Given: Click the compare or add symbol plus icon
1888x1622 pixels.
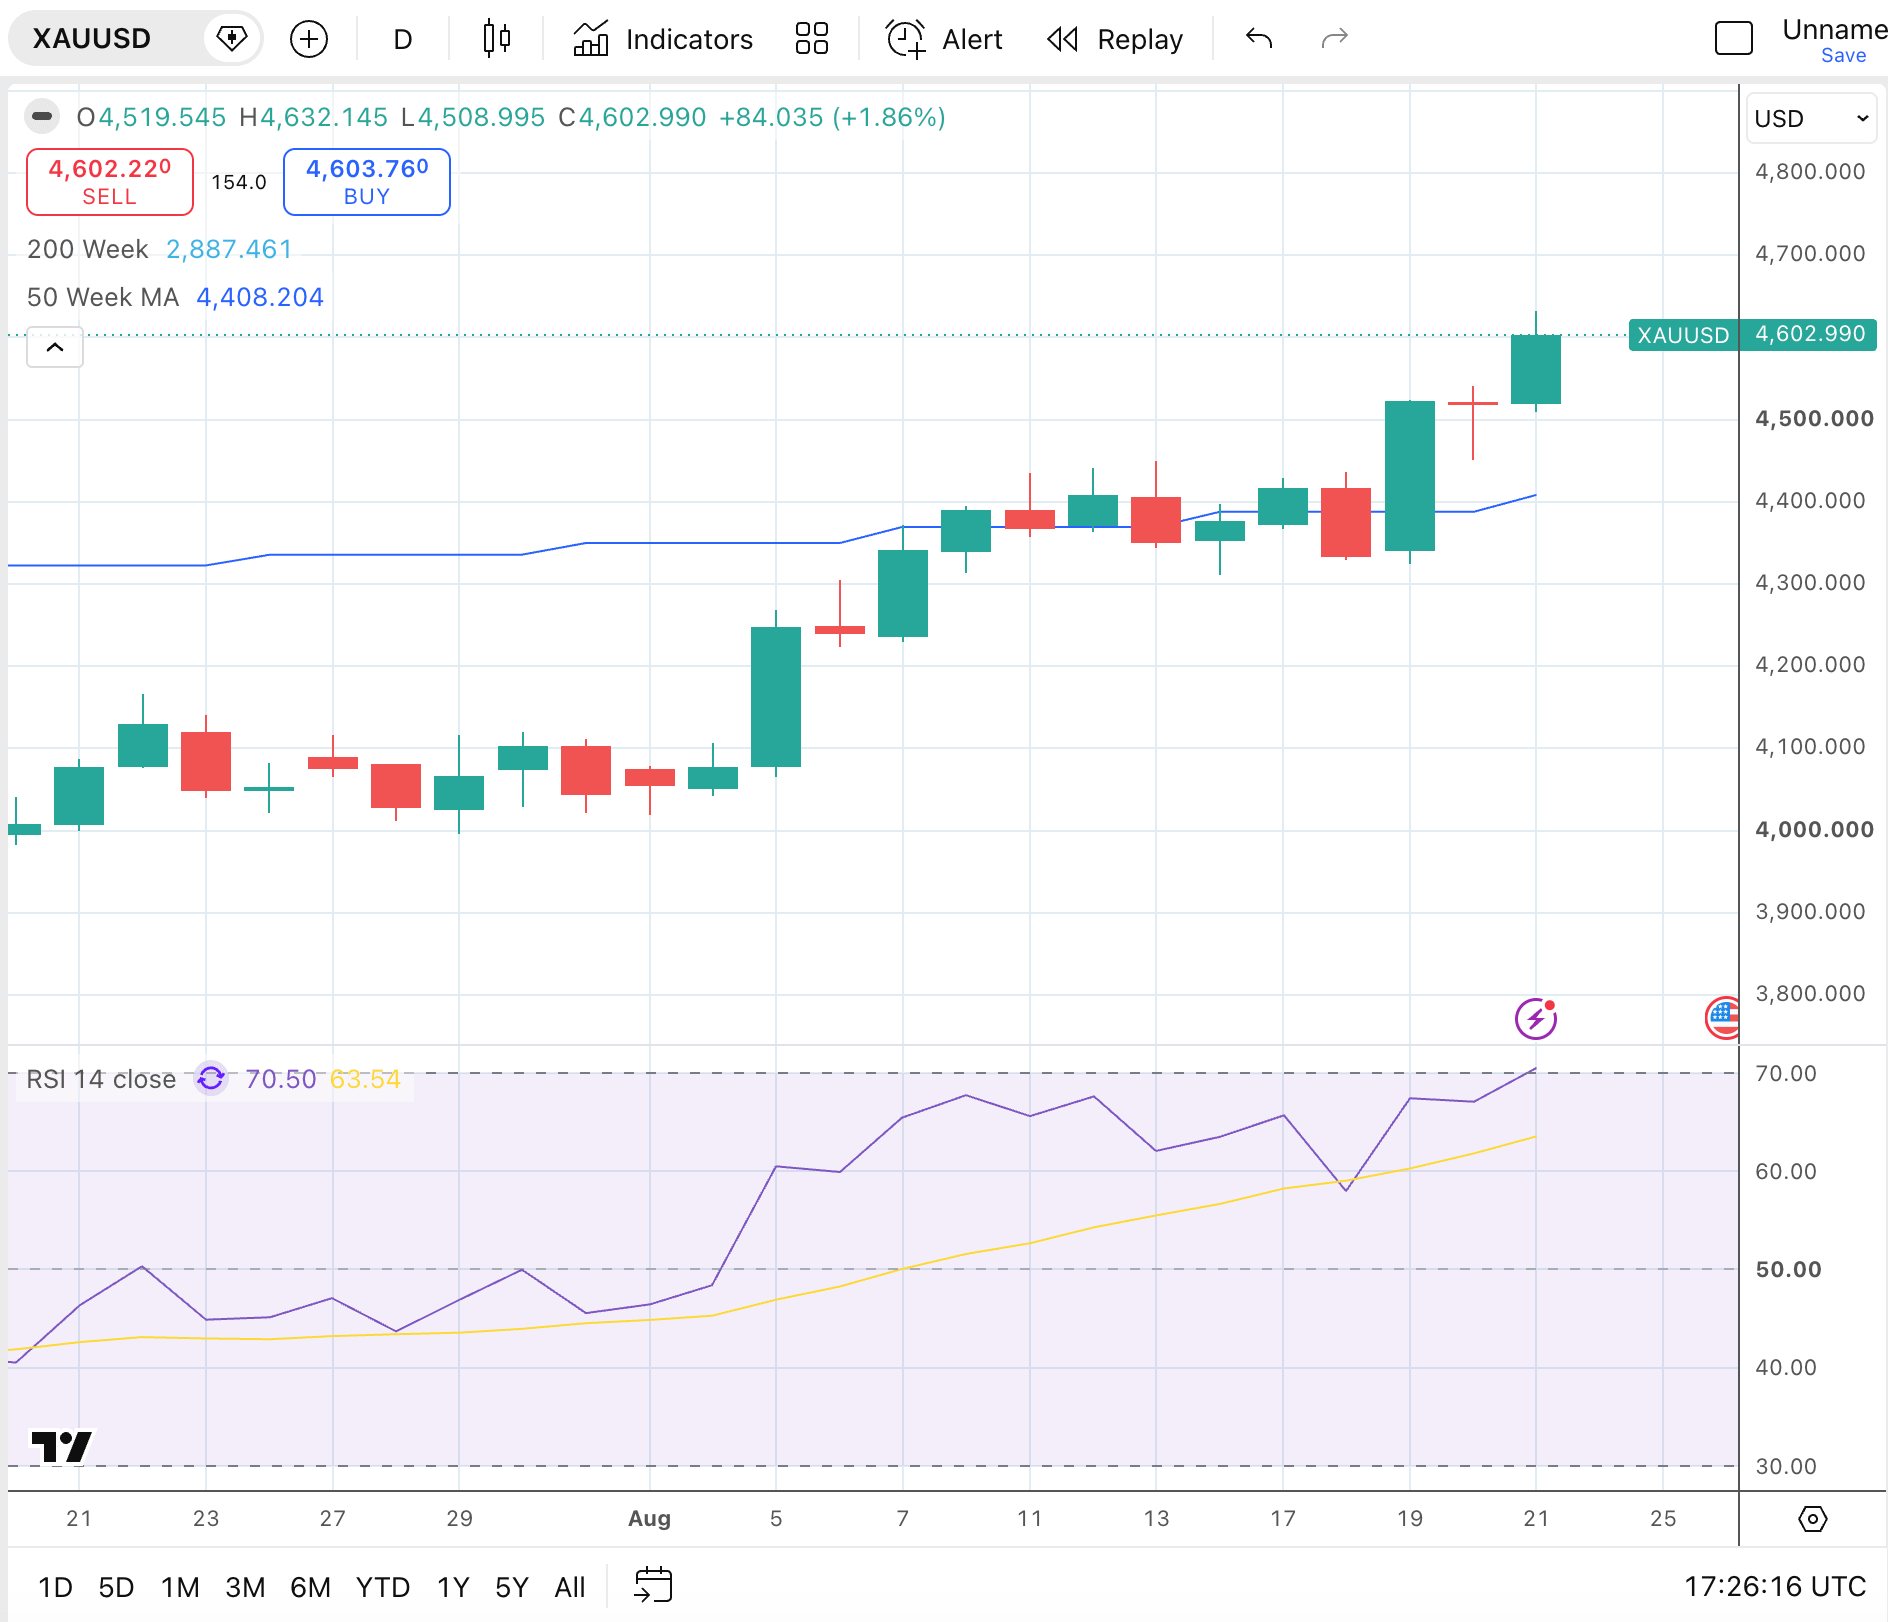Looking at the screenshot, I should pyautogui.click(x=308, y=39).
